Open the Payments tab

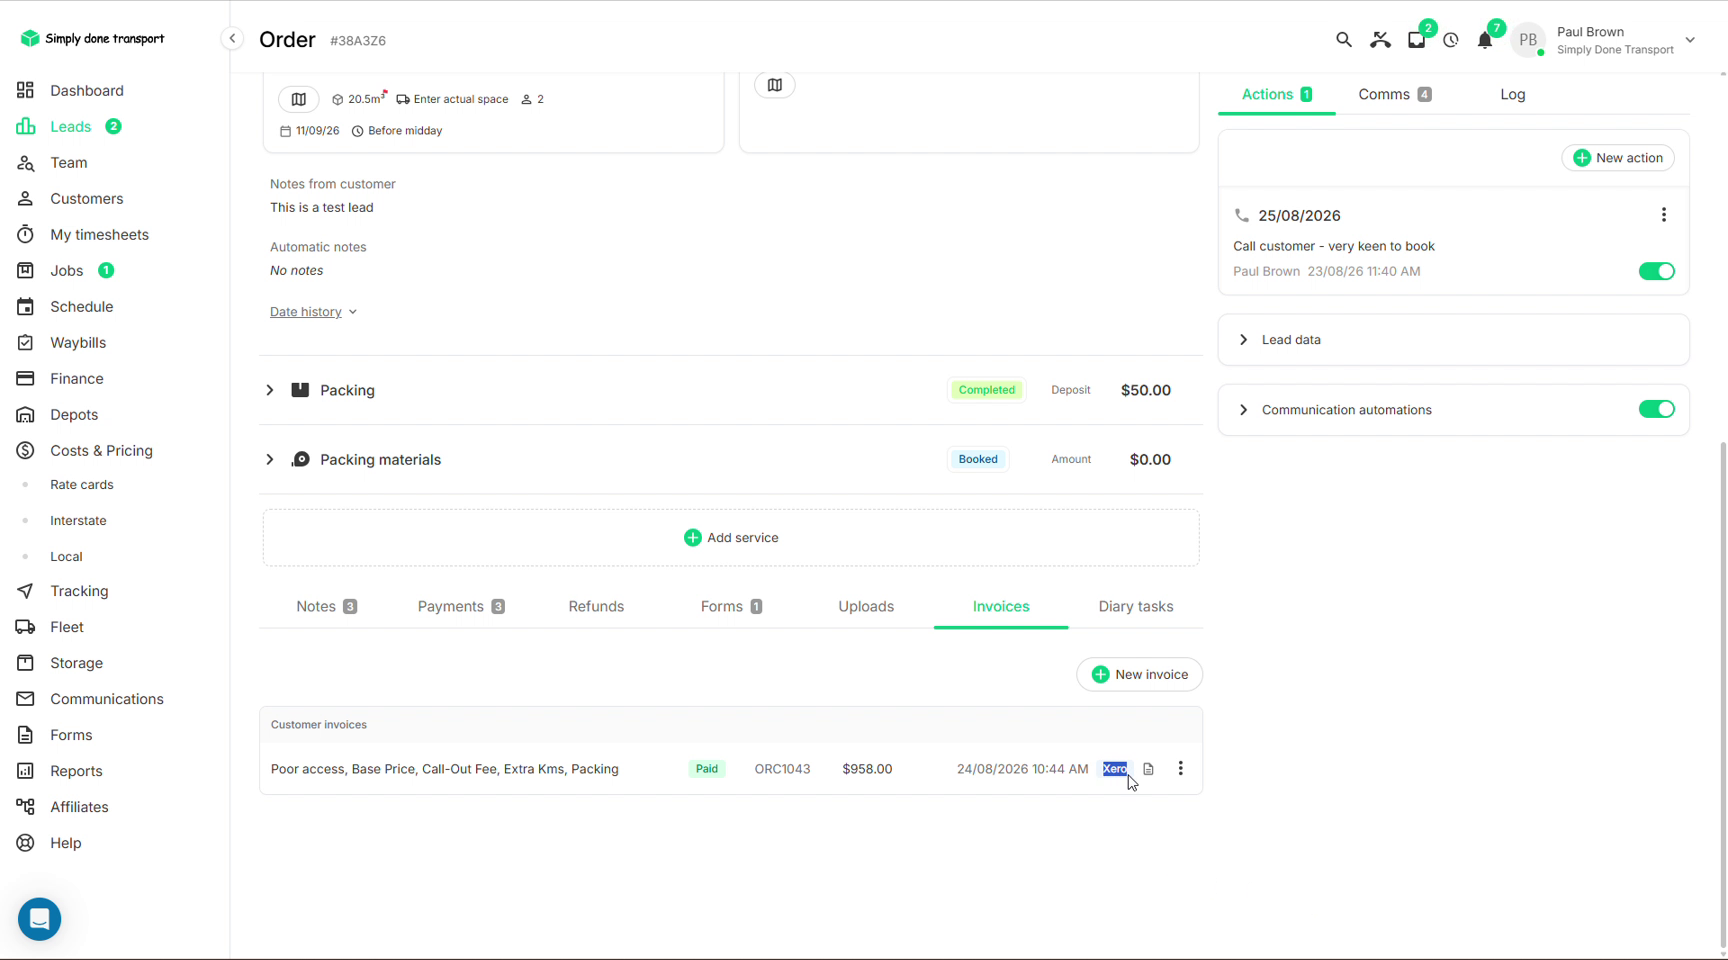[x=461, y=606]
